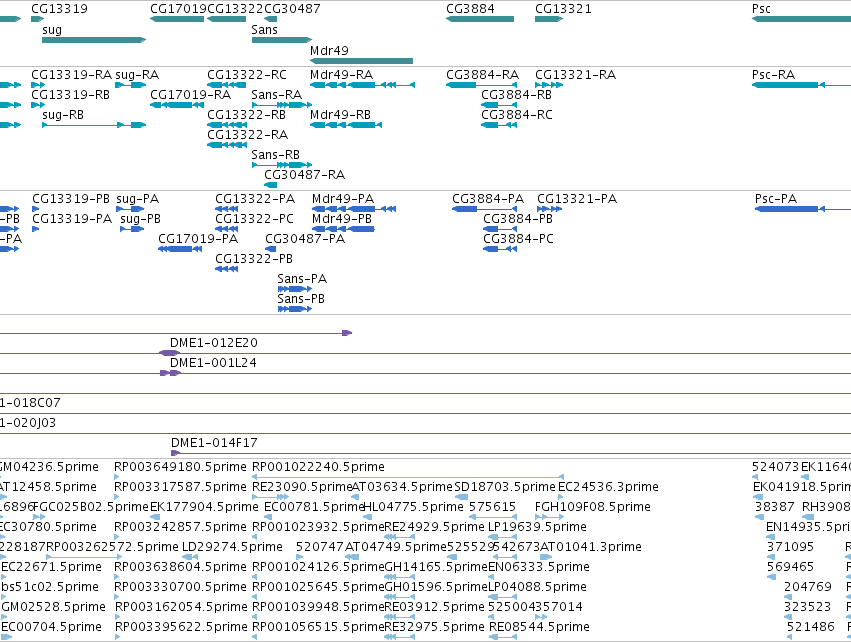Screen dimensions: 851x642
Task: Click the DME1-014F17 BAC clone label
Action: click(x=214, y=443)
